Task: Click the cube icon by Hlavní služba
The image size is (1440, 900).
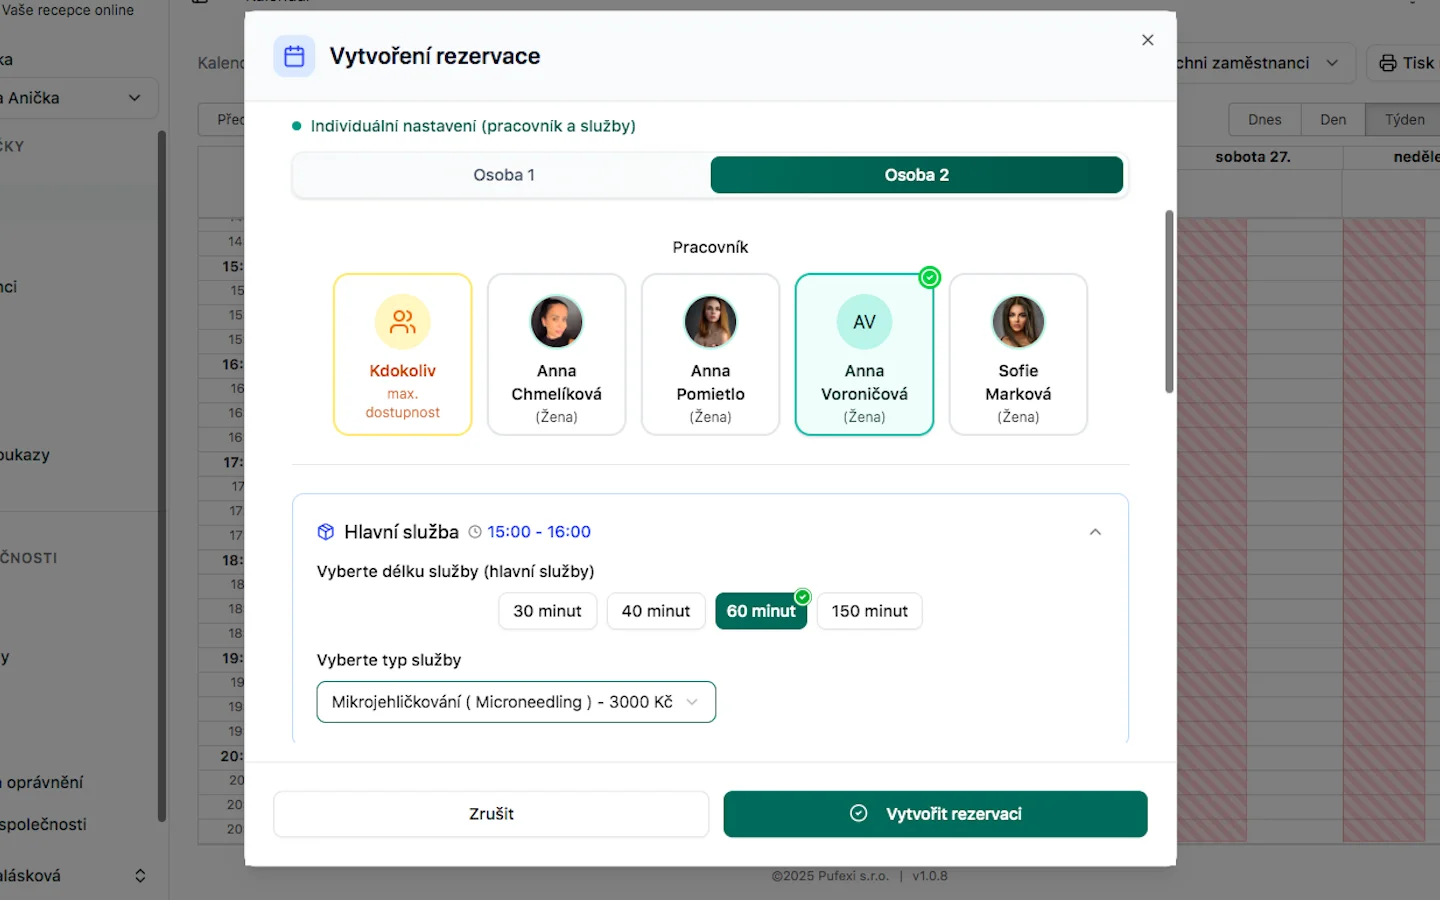Action: pos(325,532)
